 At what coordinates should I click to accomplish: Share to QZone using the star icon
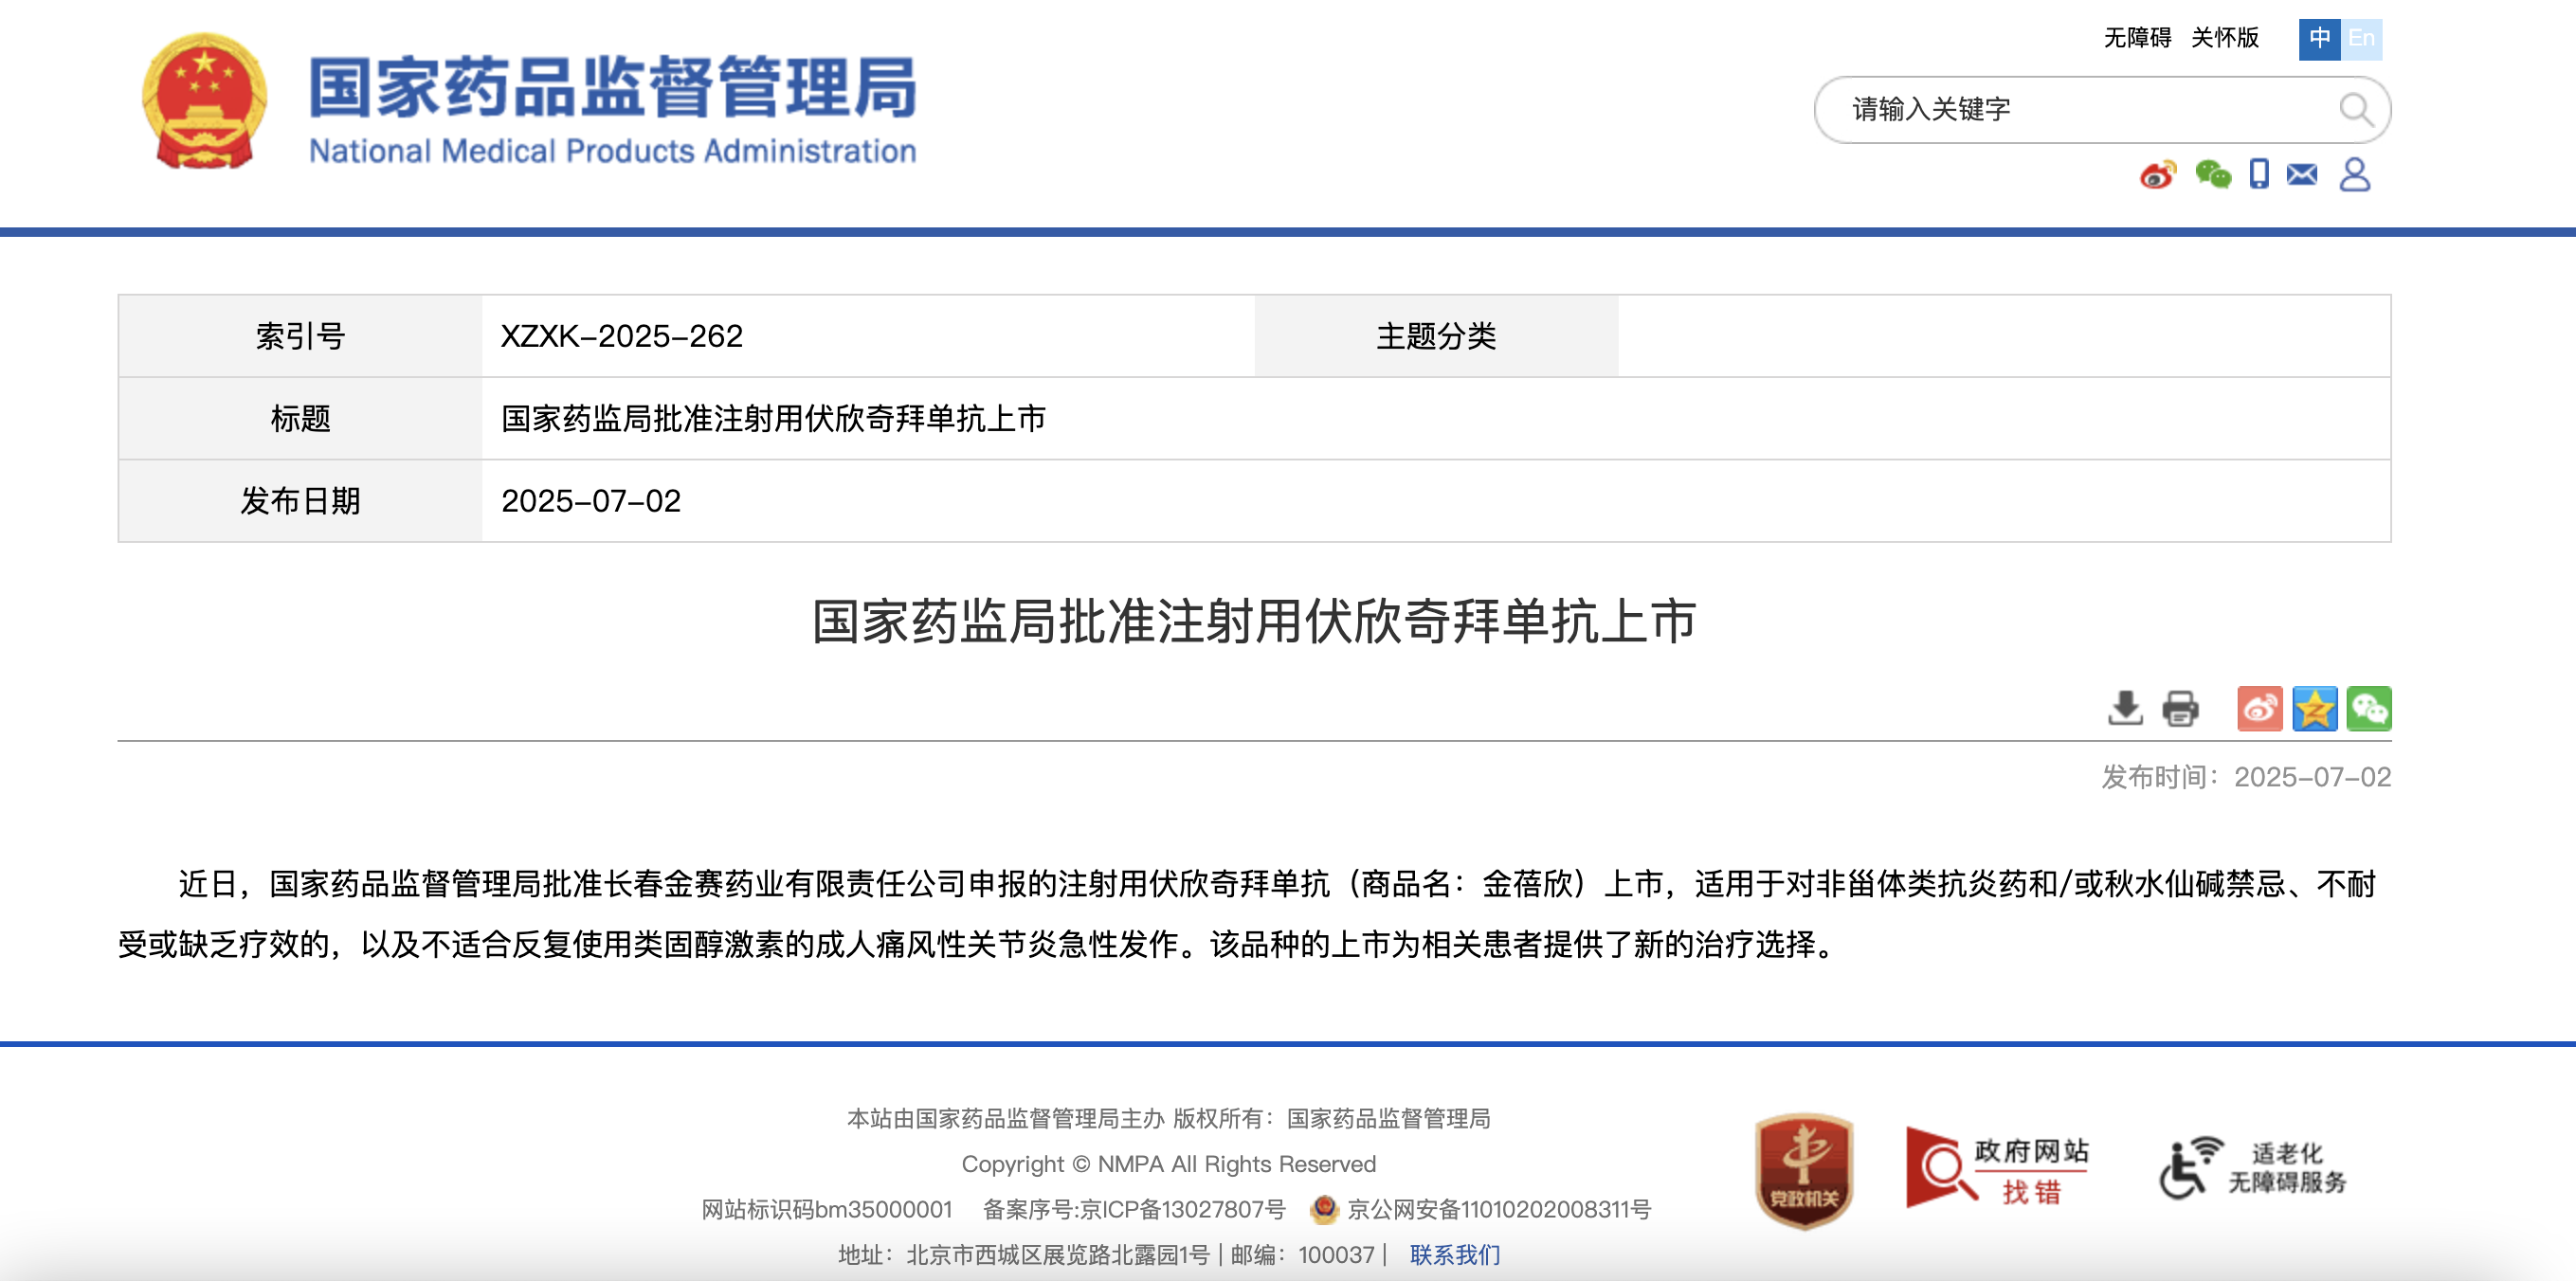click(x=2314, y=708)
